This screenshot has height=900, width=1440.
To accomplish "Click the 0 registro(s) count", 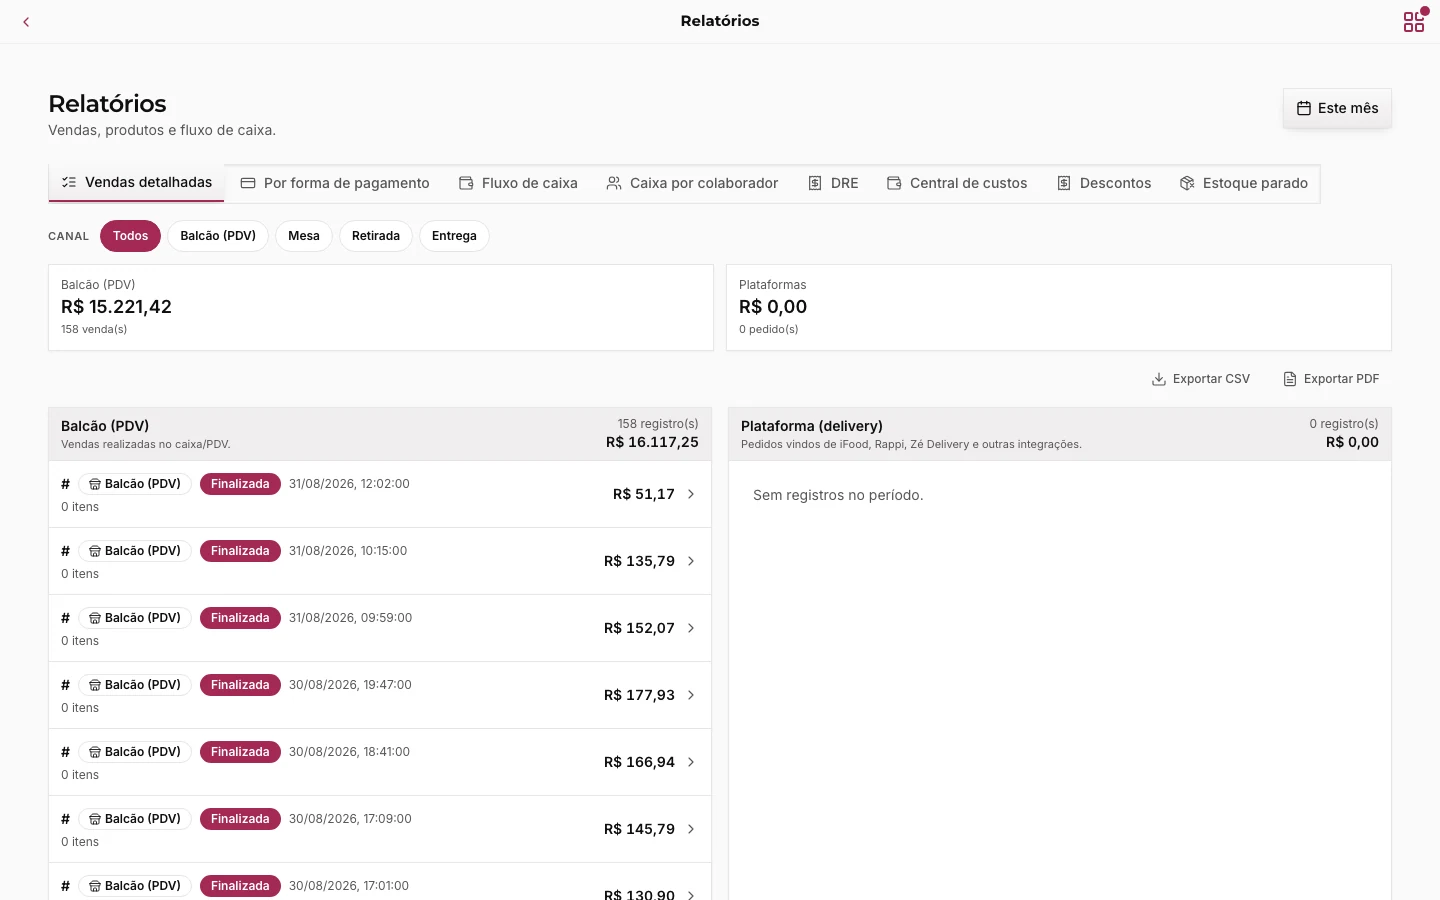I will point(1344,424).
